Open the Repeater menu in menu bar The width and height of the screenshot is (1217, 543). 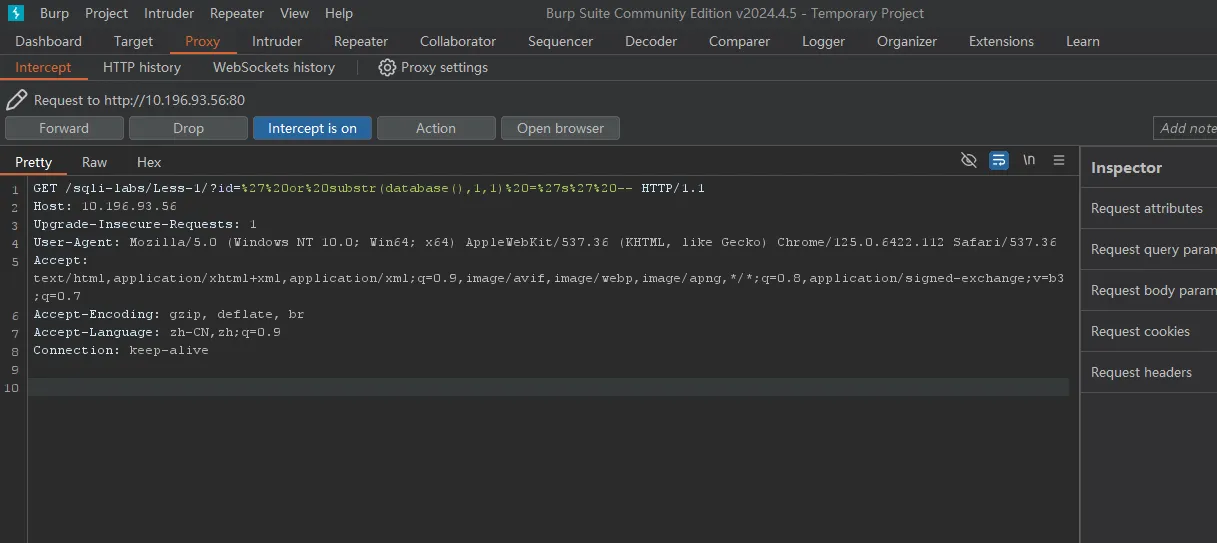[x=237, y=13]
